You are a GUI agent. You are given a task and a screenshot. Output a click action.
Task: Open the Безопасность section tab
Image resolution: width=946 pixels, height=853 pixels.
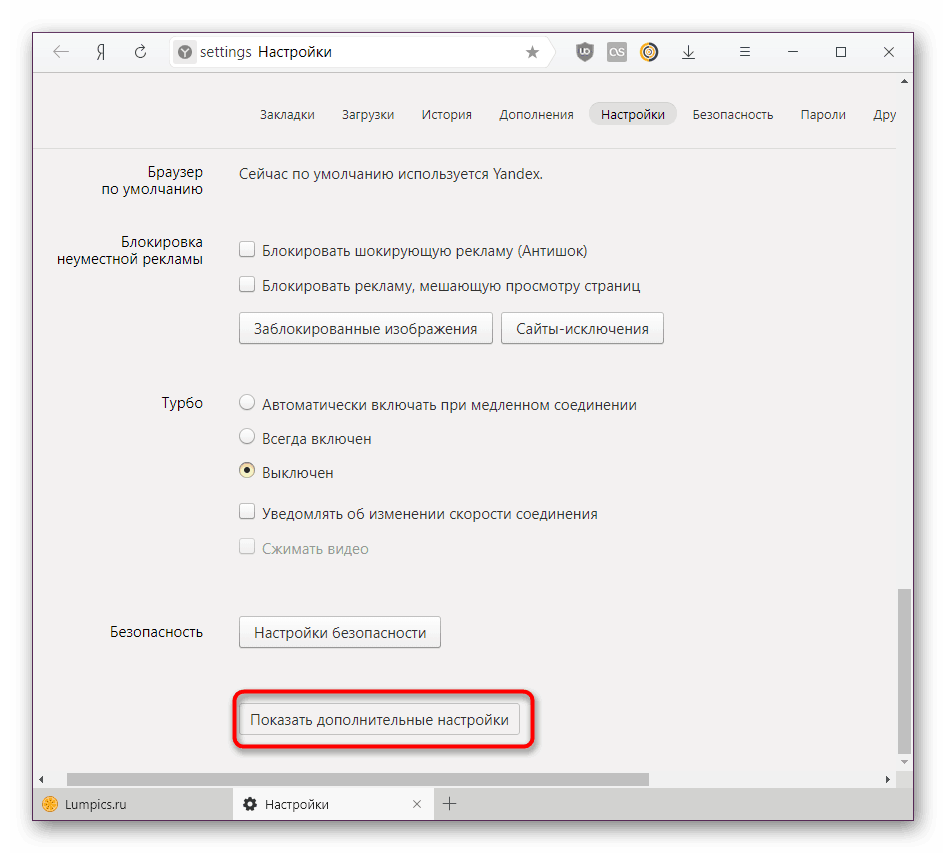[x=732, y=115]
